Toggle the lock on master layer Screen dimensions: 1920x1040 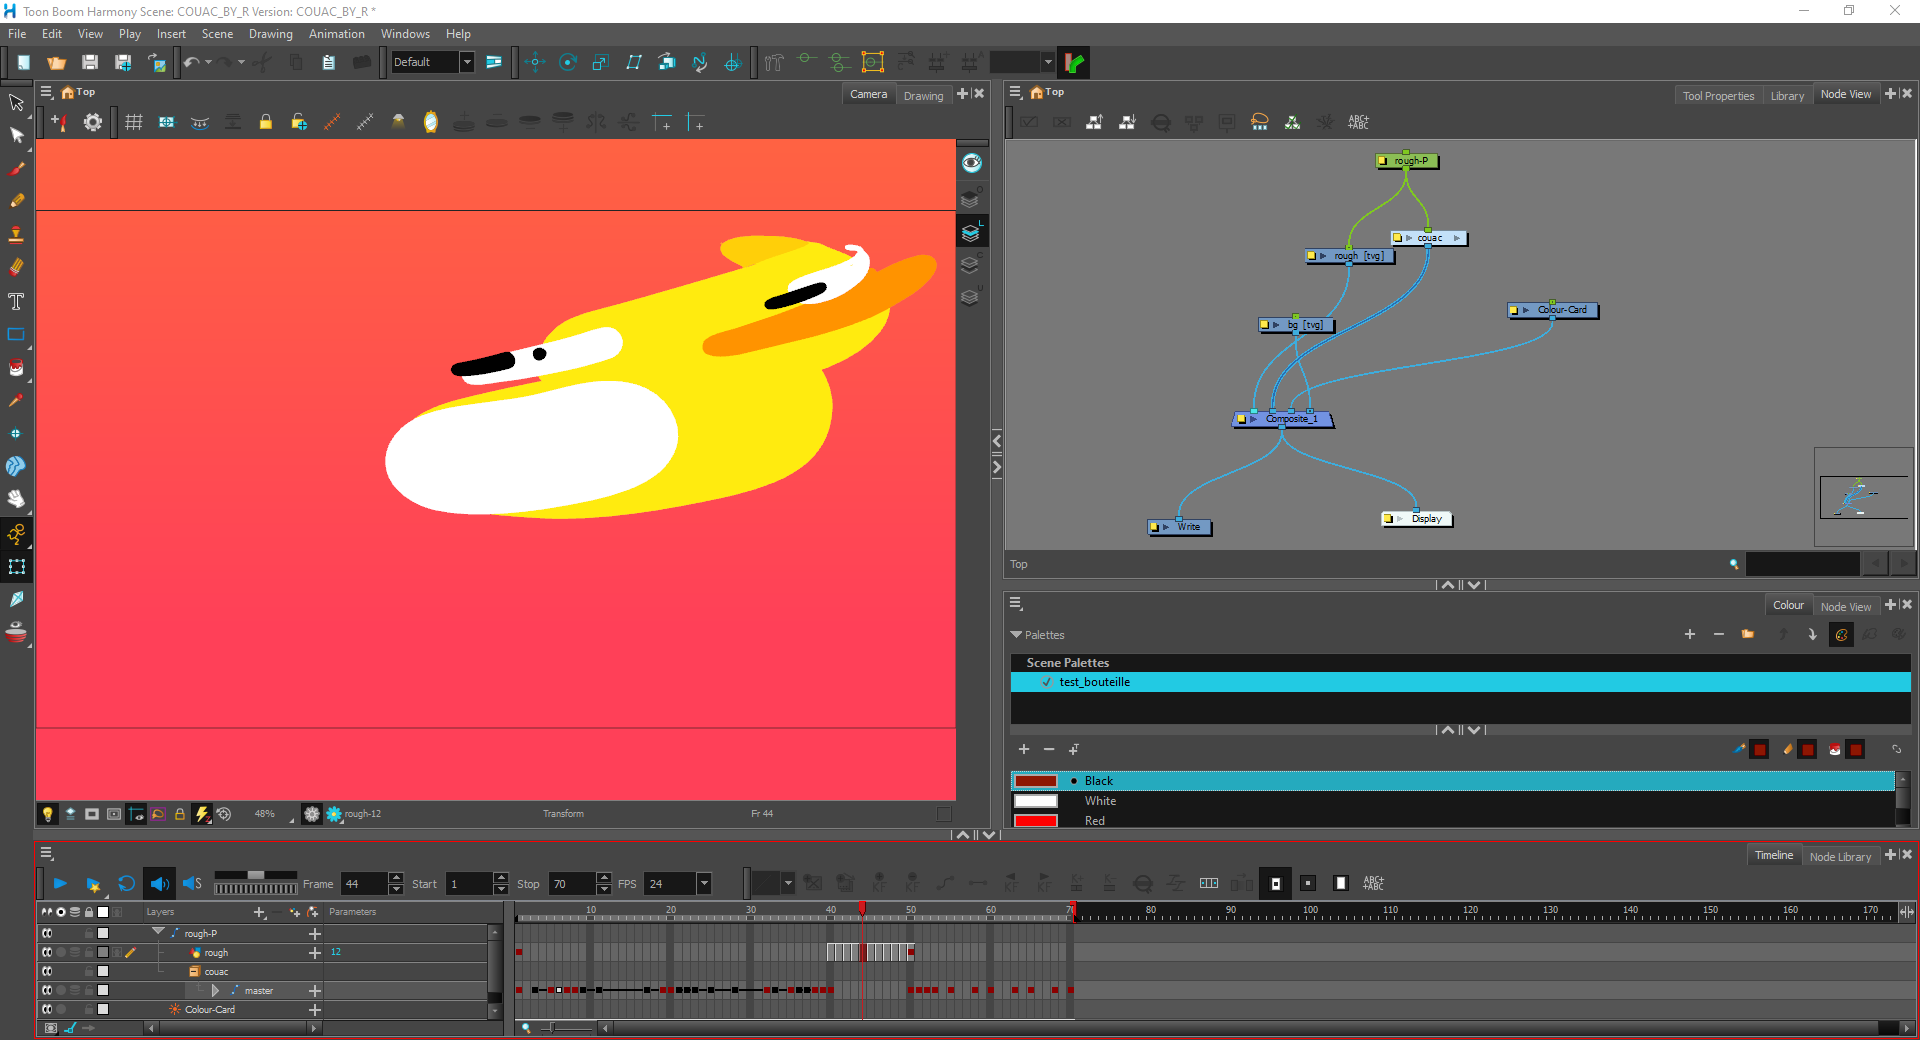(88, 990)
